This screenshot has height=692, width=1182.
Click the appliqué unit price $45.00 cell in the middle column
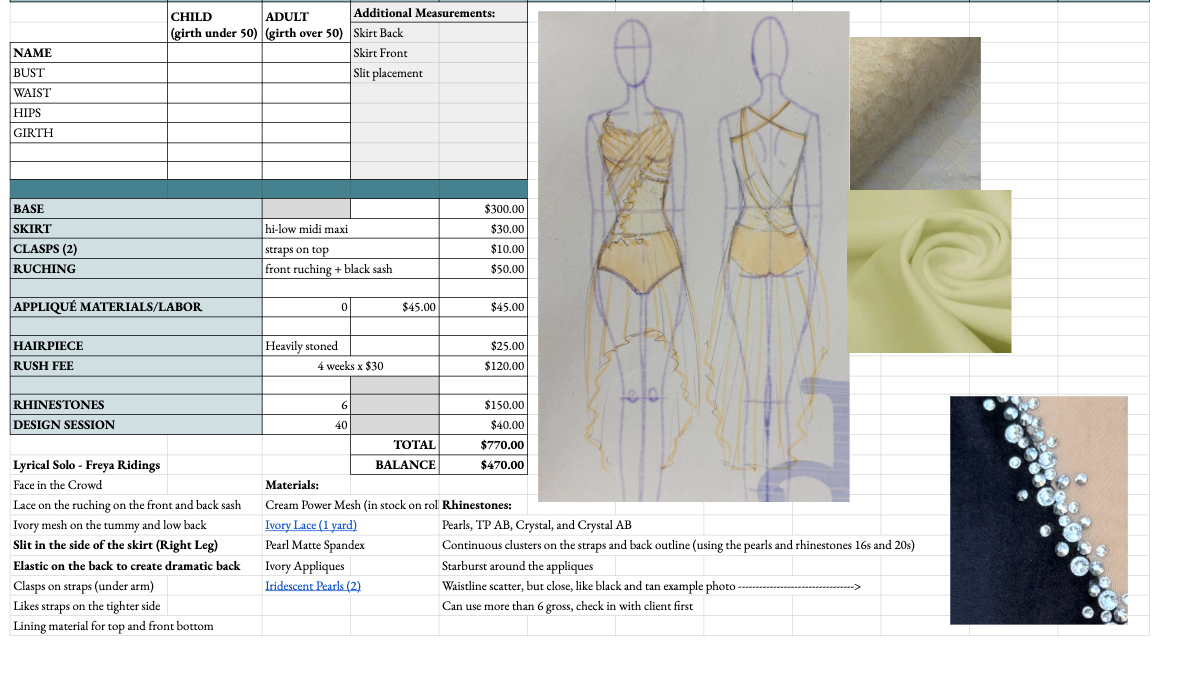[395, 307]
